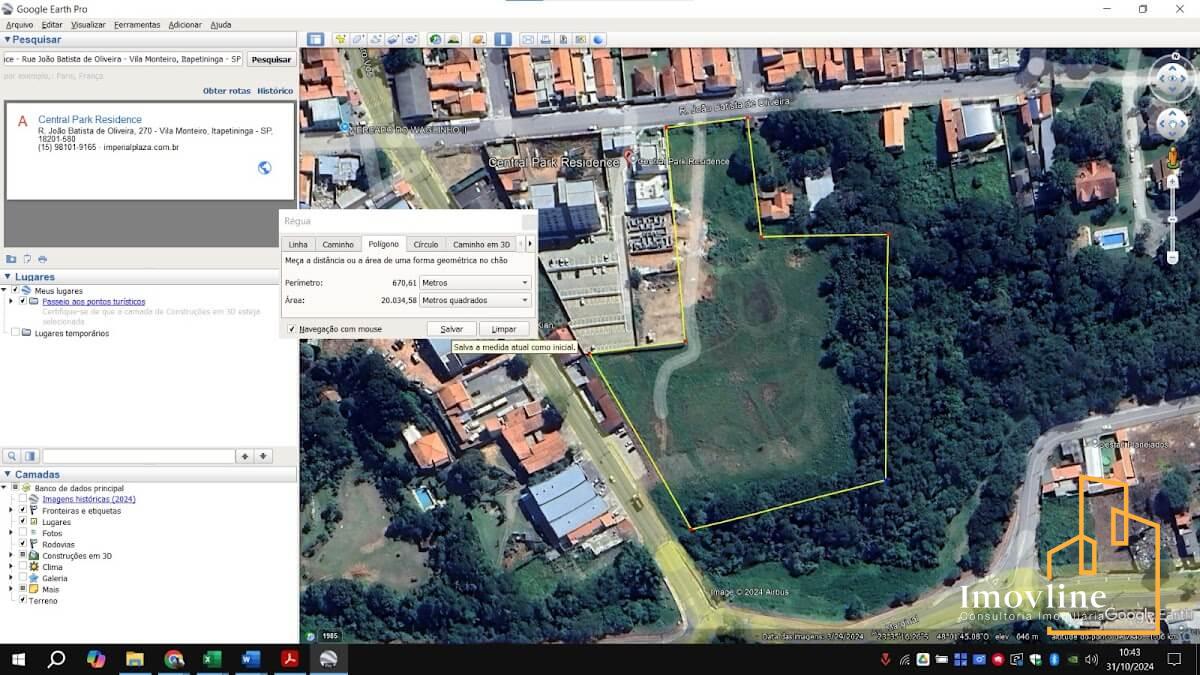Click the blue globe toolbar icon
The width and height of the screenshot is (1200, 675).
pyautogui.click(x=598, y=39)
